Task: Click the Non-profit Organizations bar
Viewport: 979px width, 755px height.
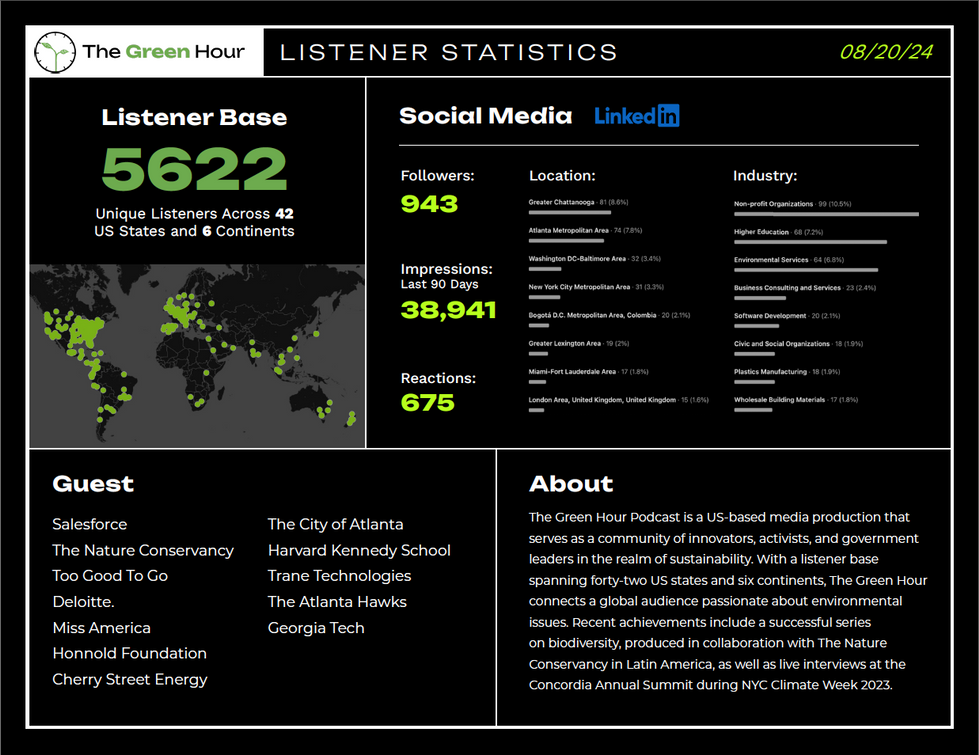Action: pyautogui.click(x=826, y=214)
